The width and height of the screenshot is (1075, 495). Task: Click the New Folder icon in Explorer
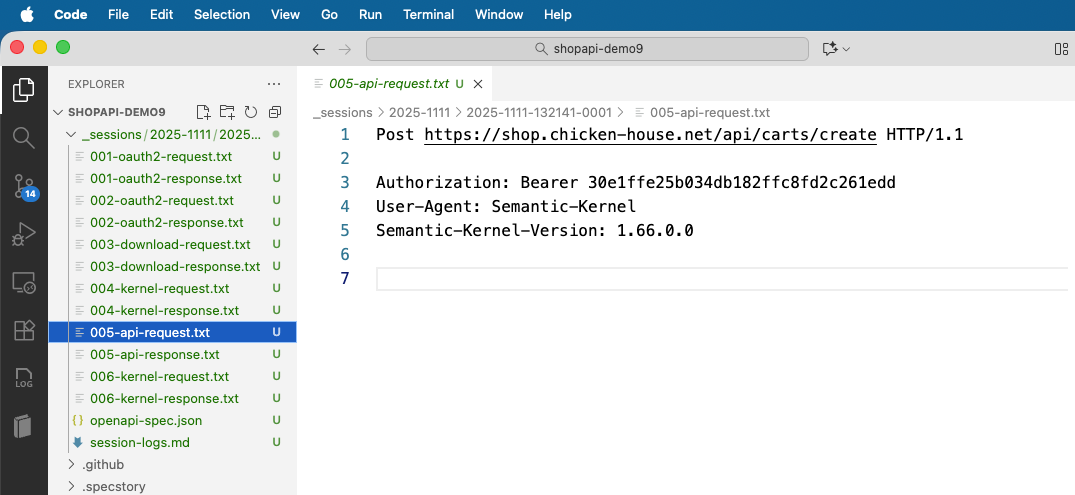point(227,112)
